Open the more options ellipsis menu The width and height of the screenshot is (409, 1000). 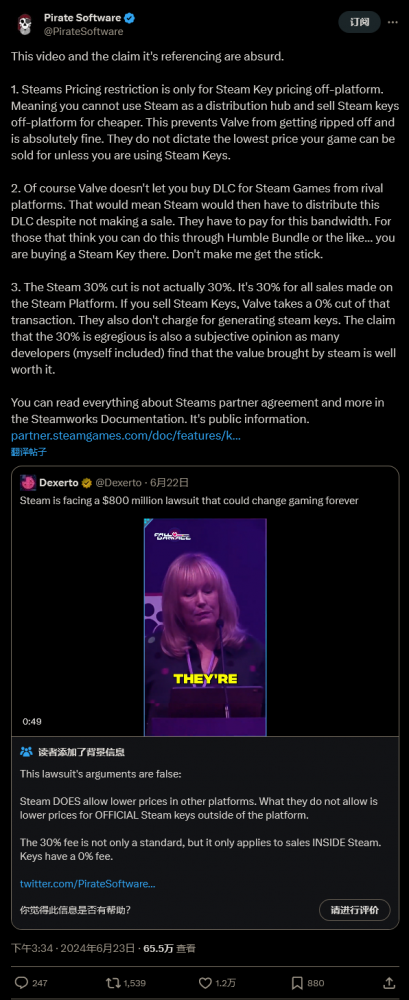coord(391,22)
